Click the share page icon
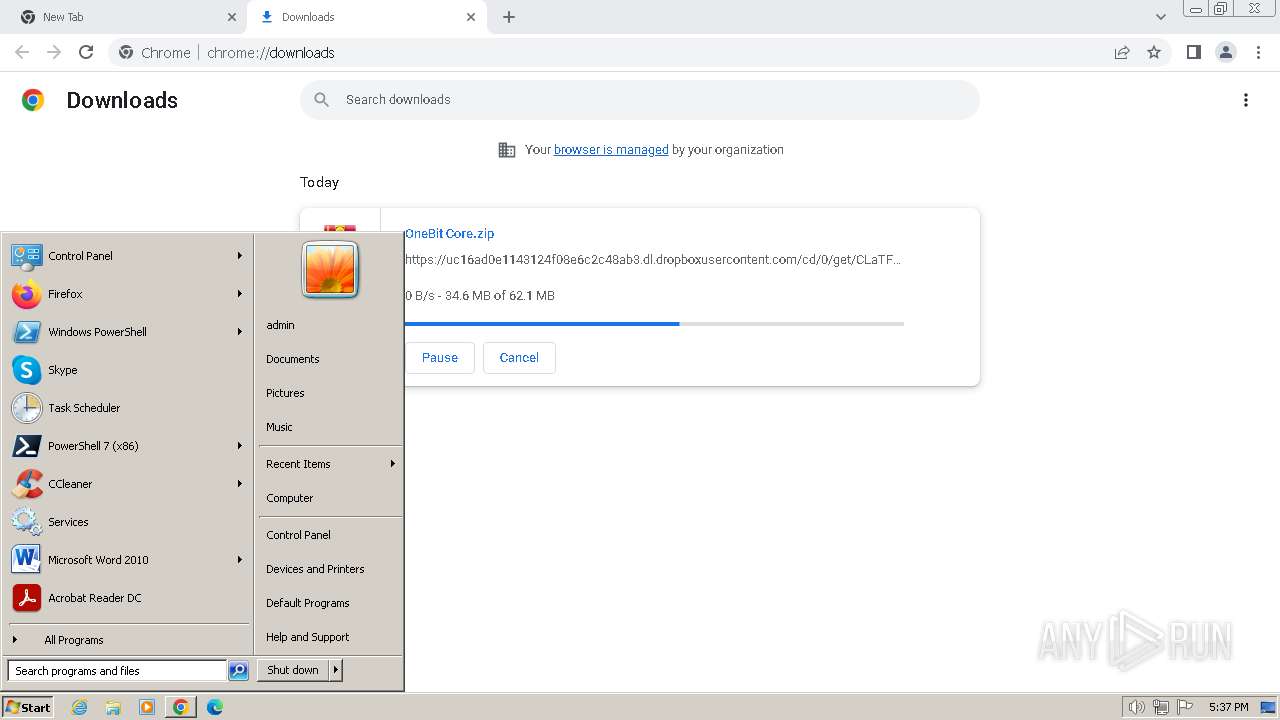Screen dimensions: 1280x720 pyautogui.click(x=1122, y=52)
